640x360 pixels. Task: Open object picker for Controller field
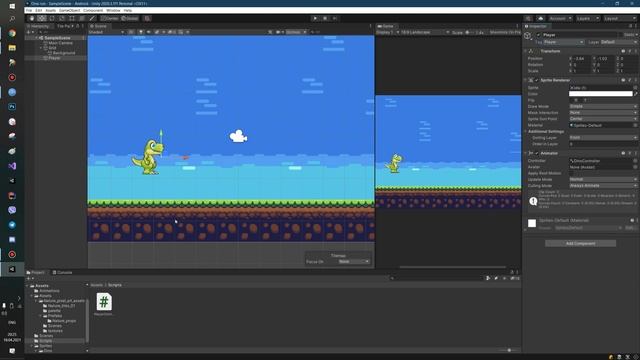(x=635, y=160)
